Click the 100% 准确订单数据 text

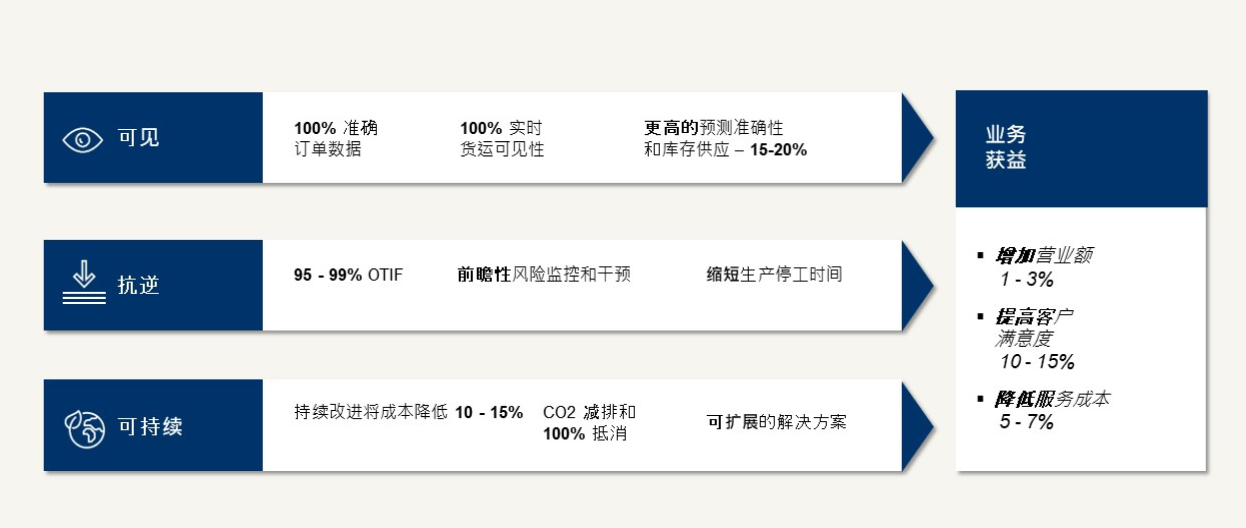coord(336,139)
